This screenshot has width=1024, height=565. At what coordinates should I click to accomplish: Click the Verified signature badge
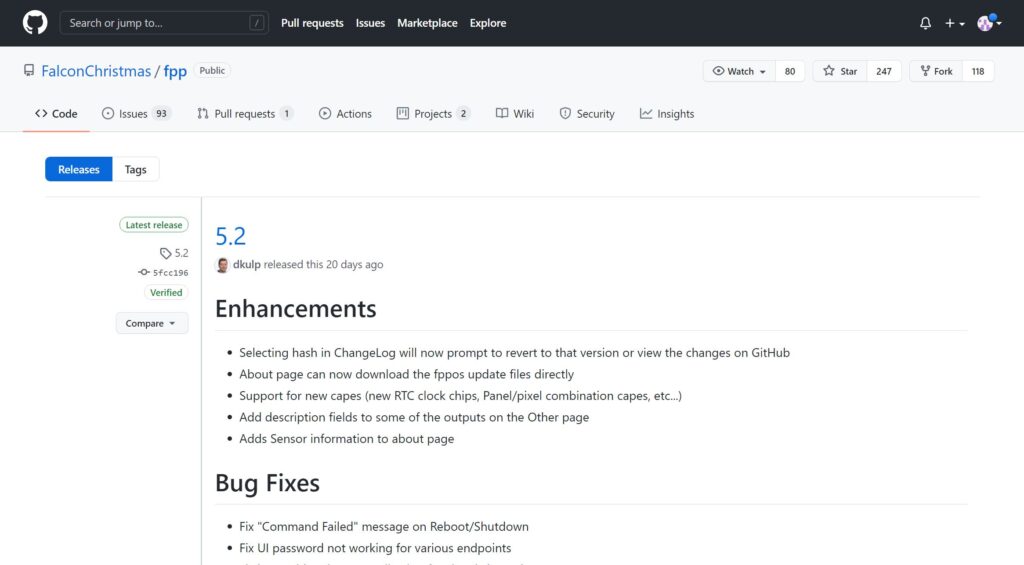166,292
